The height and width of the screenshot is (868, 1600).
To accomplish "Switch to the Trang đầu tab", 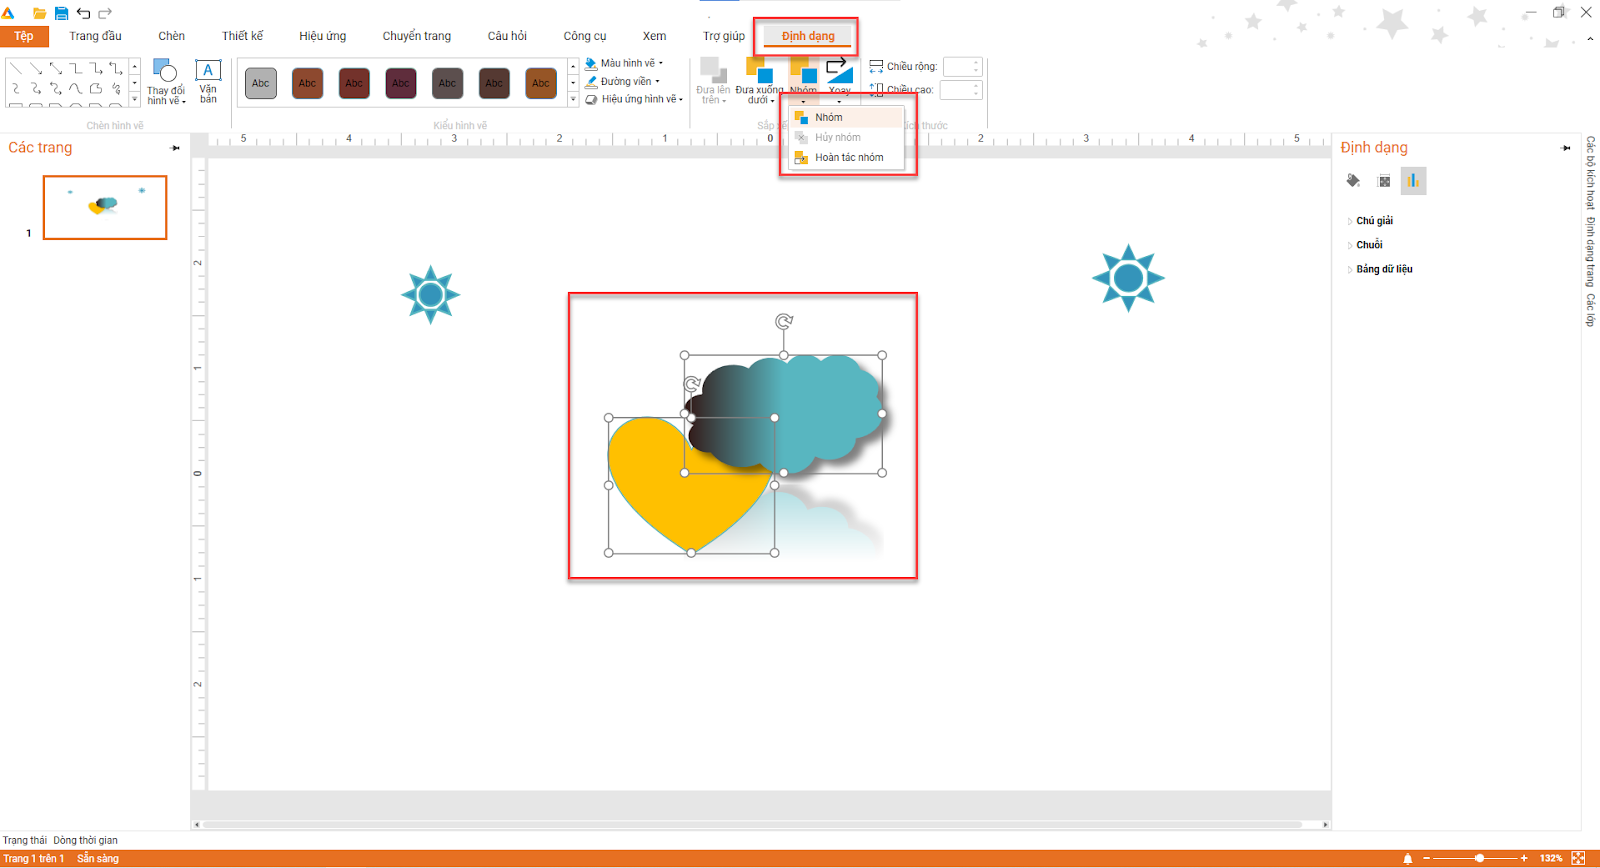I will [95, 36].
